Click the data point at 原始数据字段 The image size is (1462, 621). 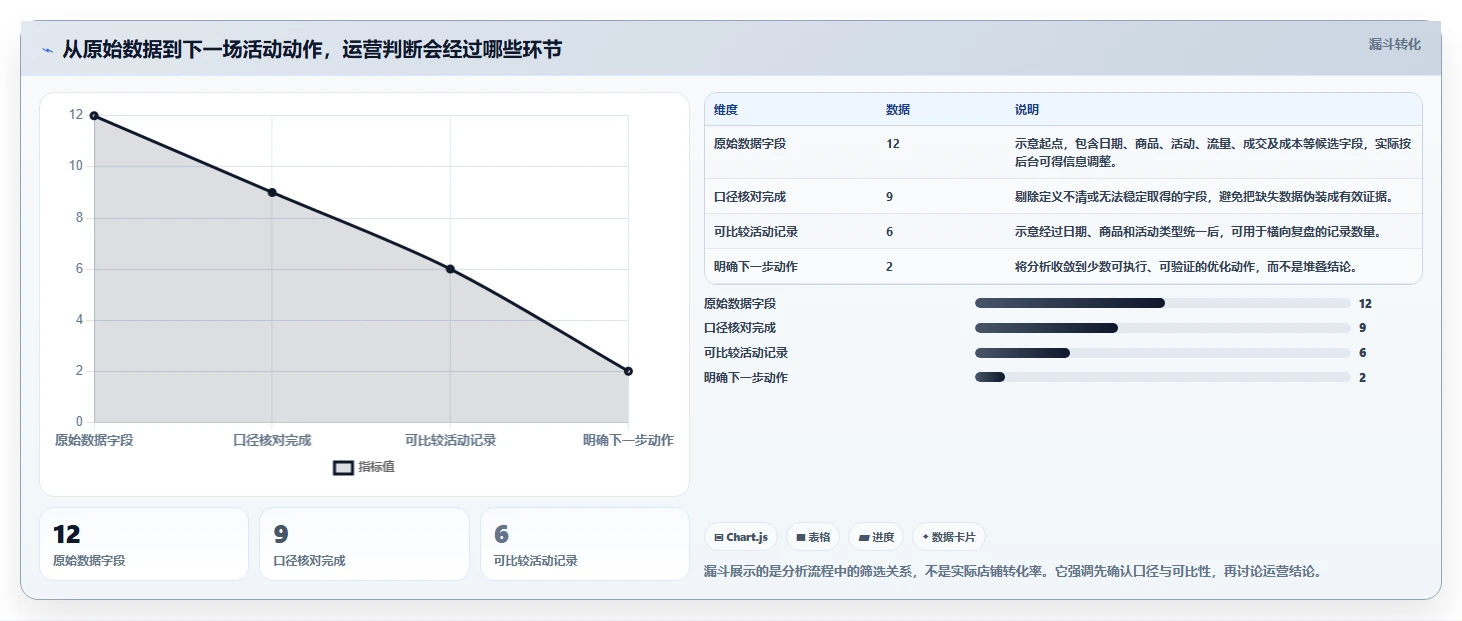point(94,116)
